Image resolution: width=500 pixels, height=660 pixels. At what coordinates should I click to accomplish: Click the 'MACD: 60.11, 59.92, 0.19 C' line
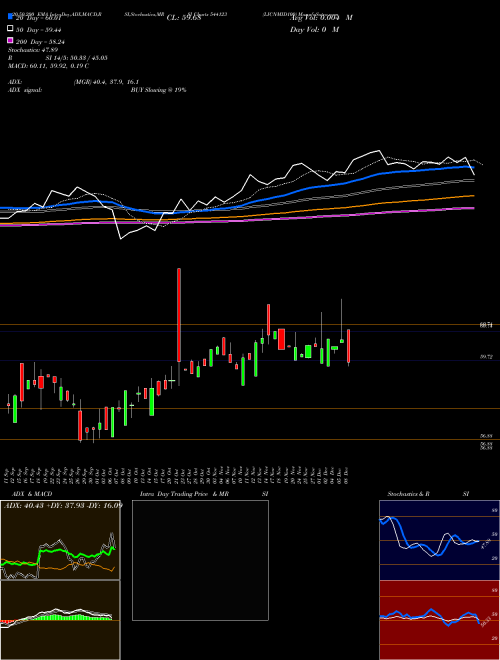[48, 66]
